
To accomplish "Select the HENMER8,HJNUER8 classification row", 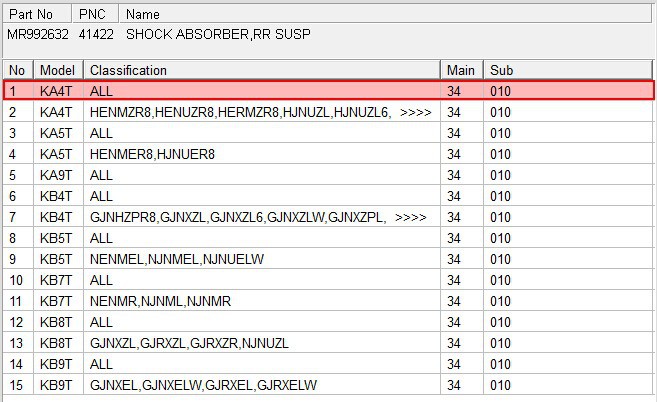I will (x=152, y=154).
